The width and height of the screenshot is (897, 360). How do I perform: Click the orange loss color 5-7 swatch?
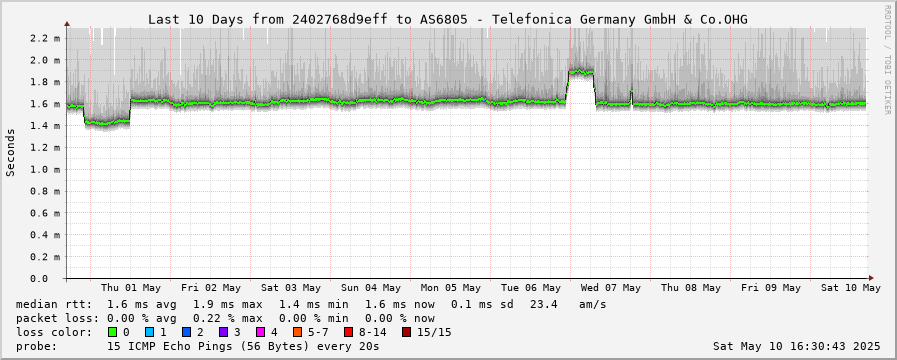click(297, 332)
